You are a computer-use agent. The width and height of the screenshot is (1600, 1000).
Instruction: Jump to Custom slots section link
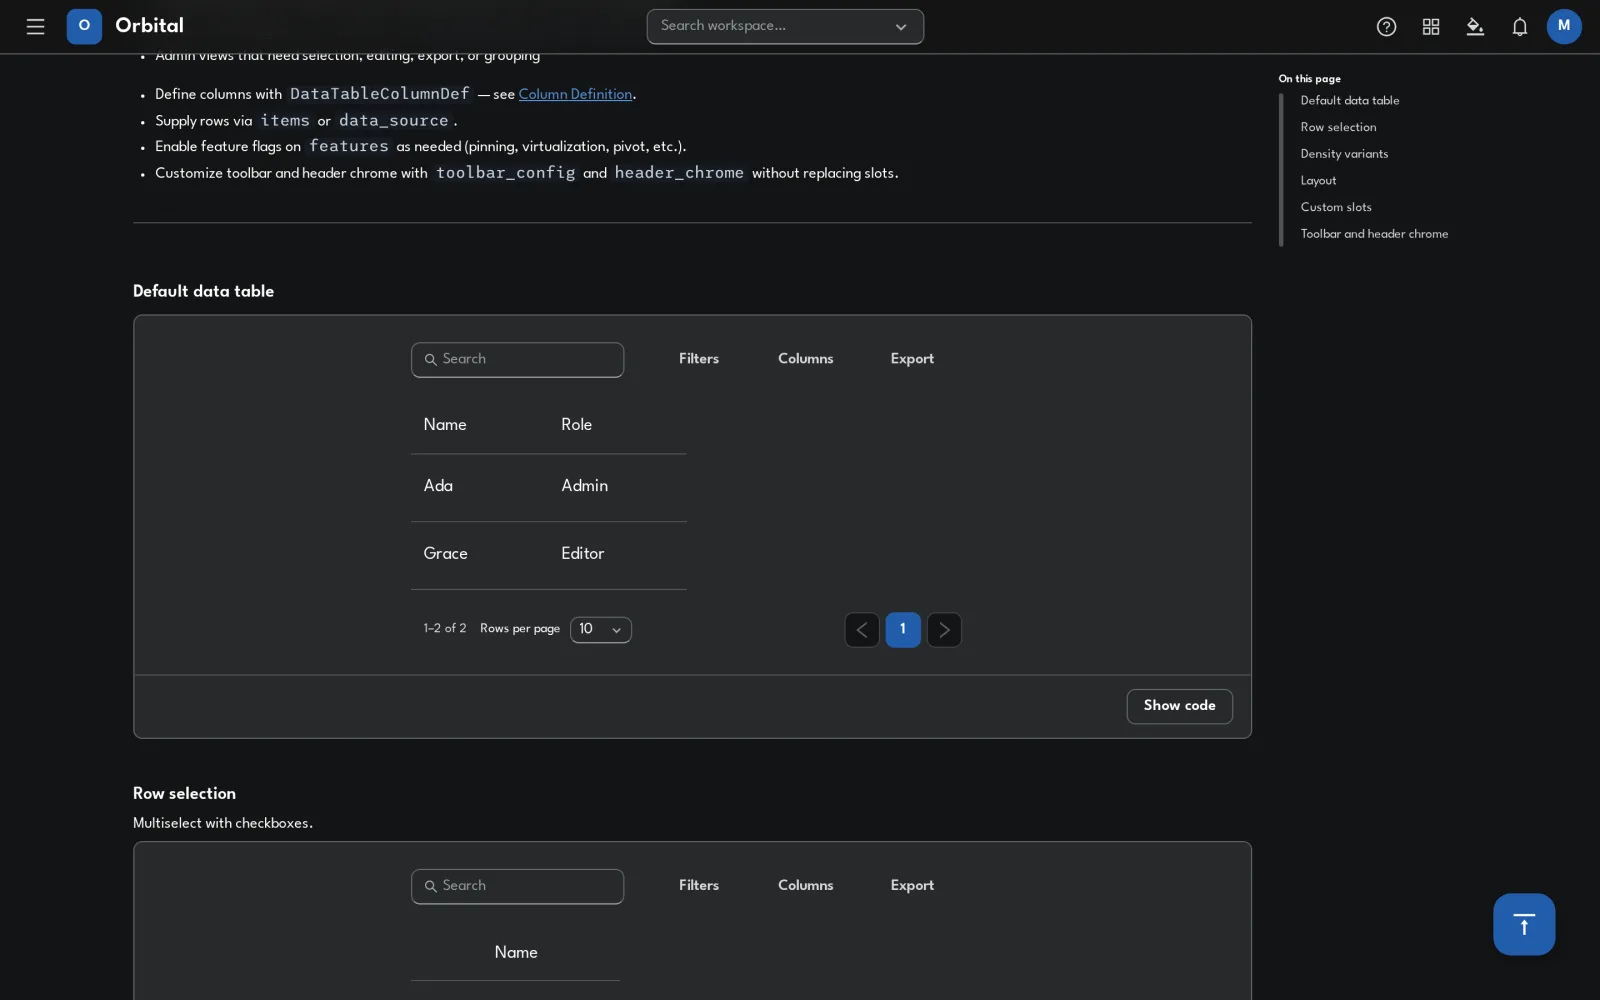(1336, 208)
